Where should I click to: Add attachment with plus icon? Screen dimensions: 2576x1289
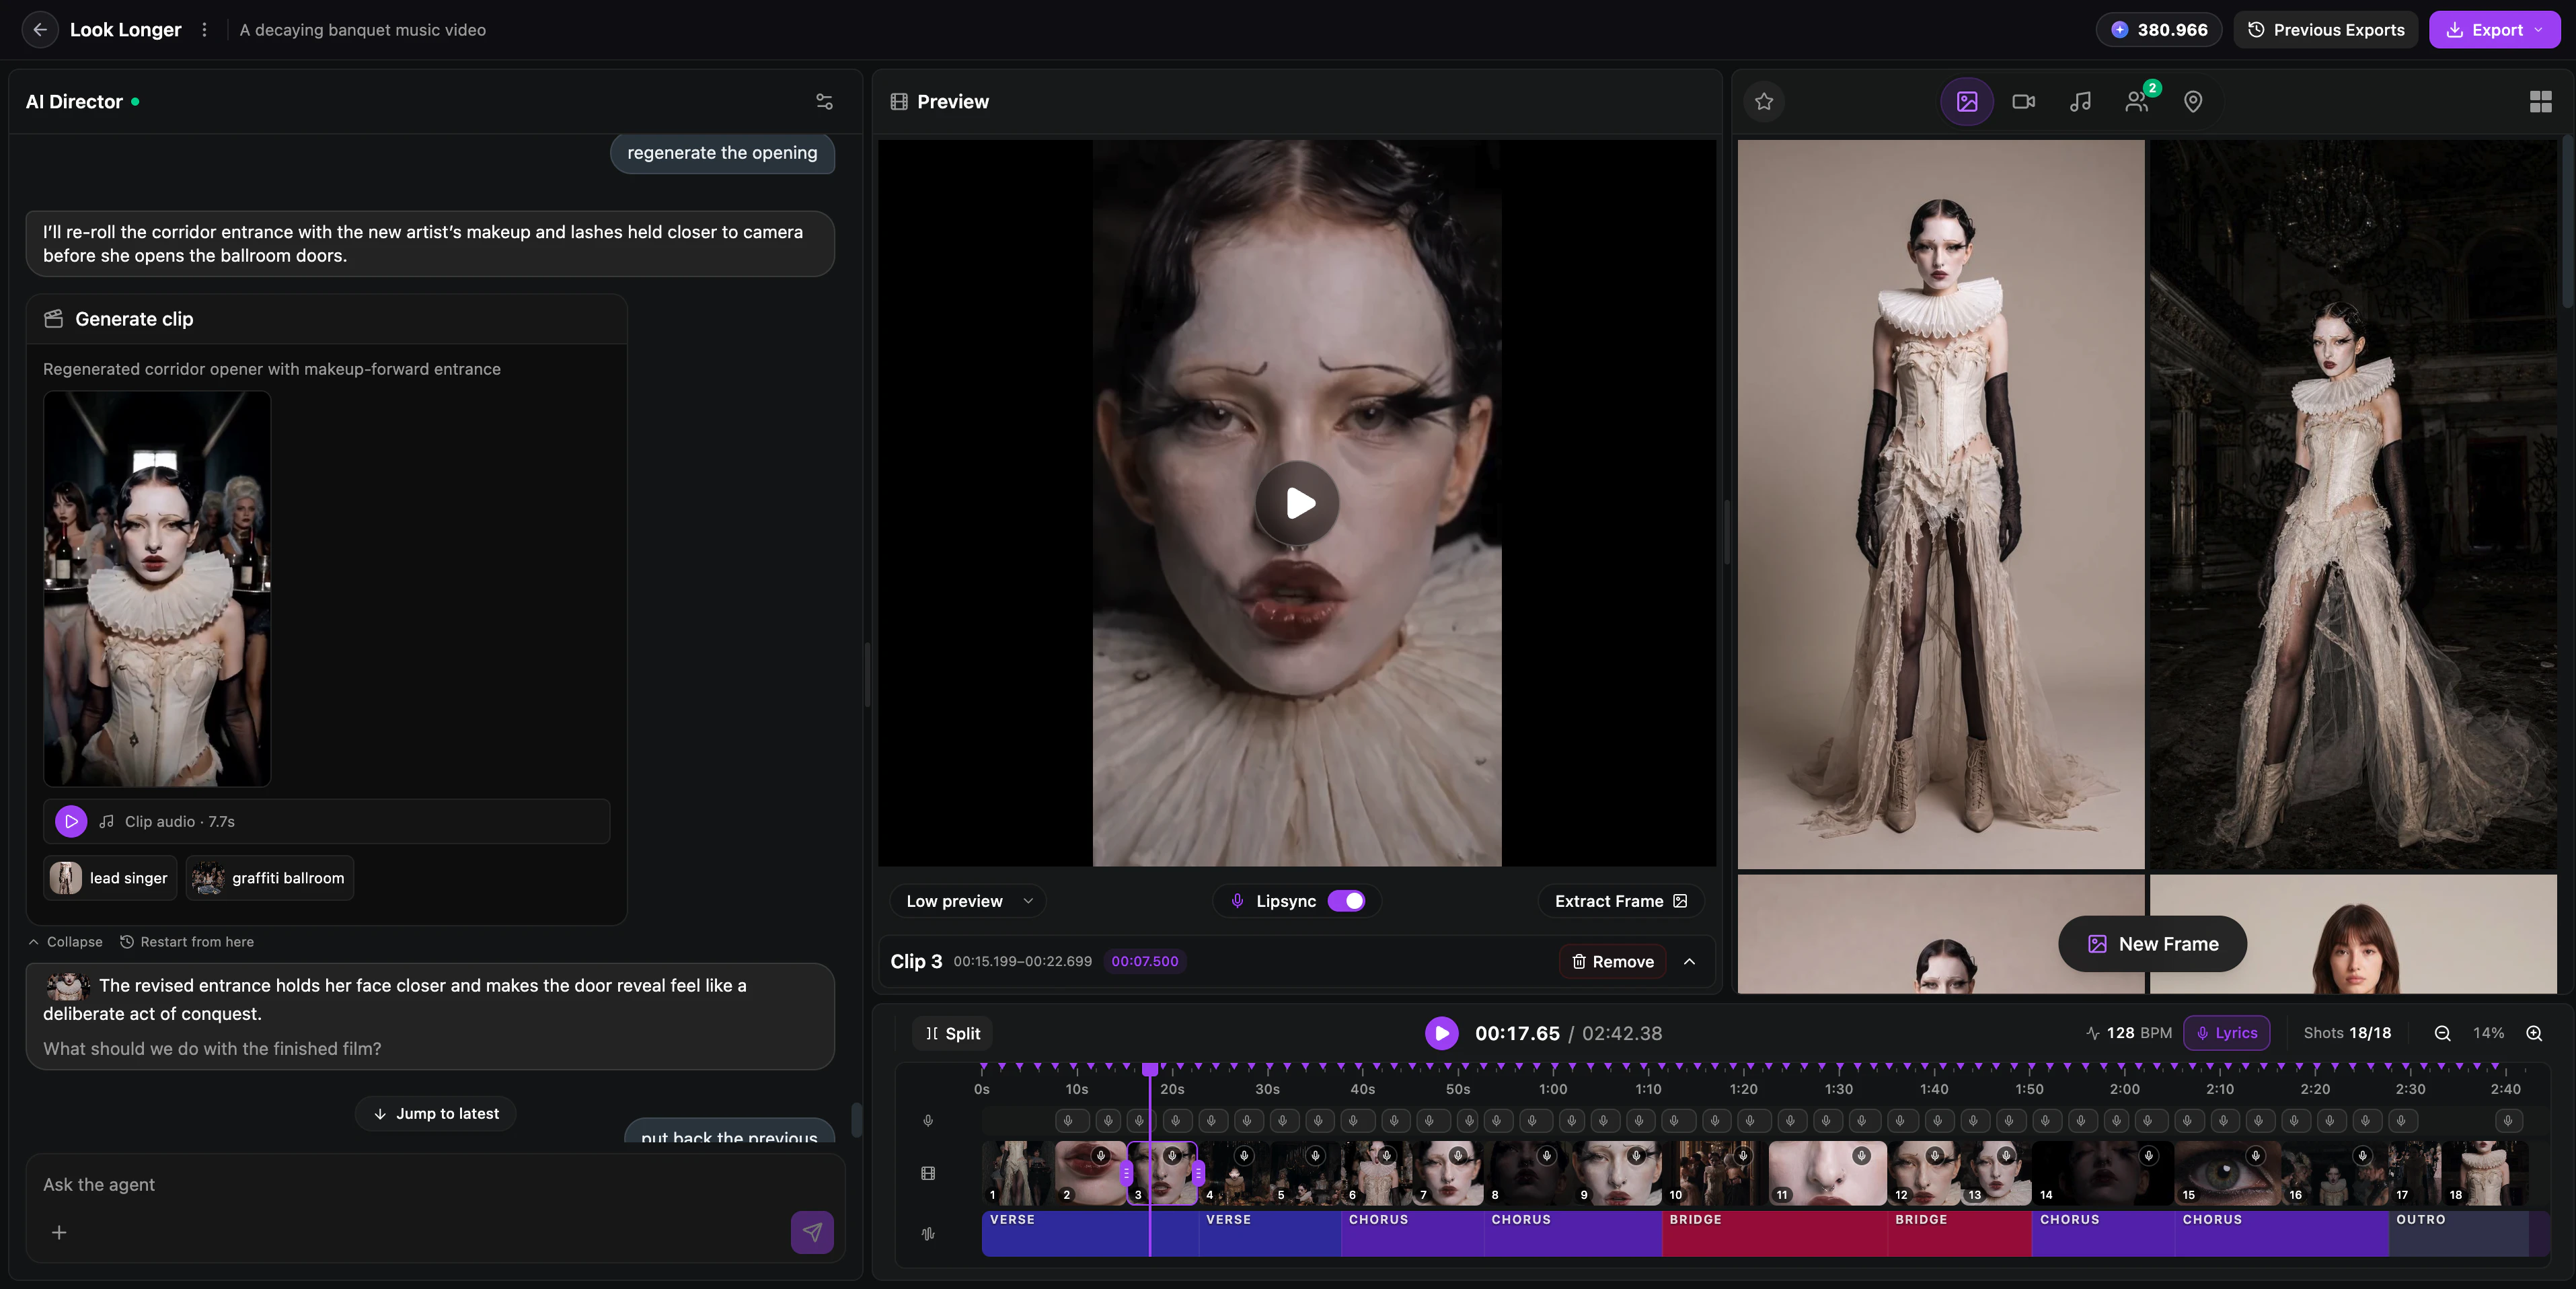pyautogui.click(x=59, y=1232)
